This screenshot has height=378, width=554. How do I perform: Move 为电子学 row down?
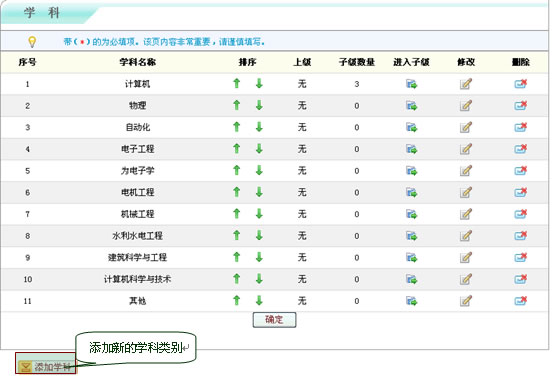259,170
